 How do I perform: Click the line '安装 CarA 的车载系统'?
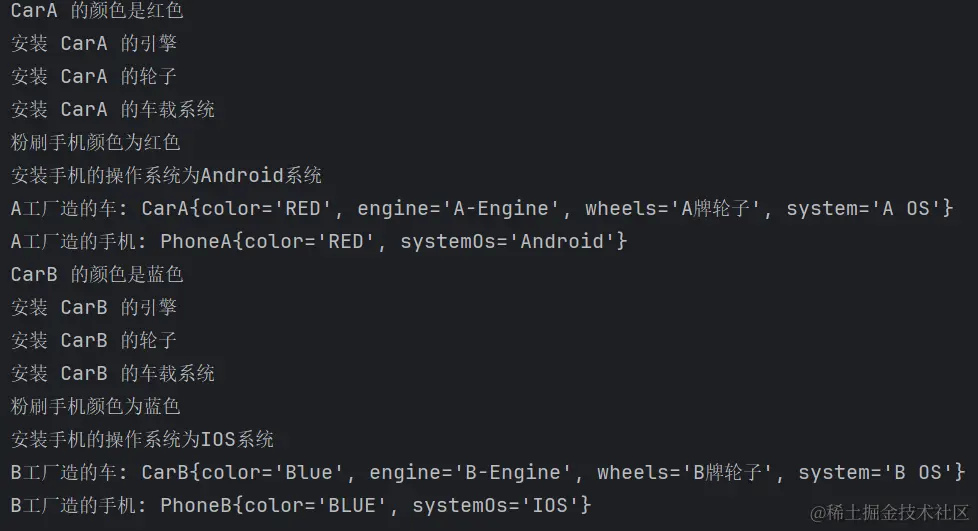pyautogui.click(x=113, y=109)
